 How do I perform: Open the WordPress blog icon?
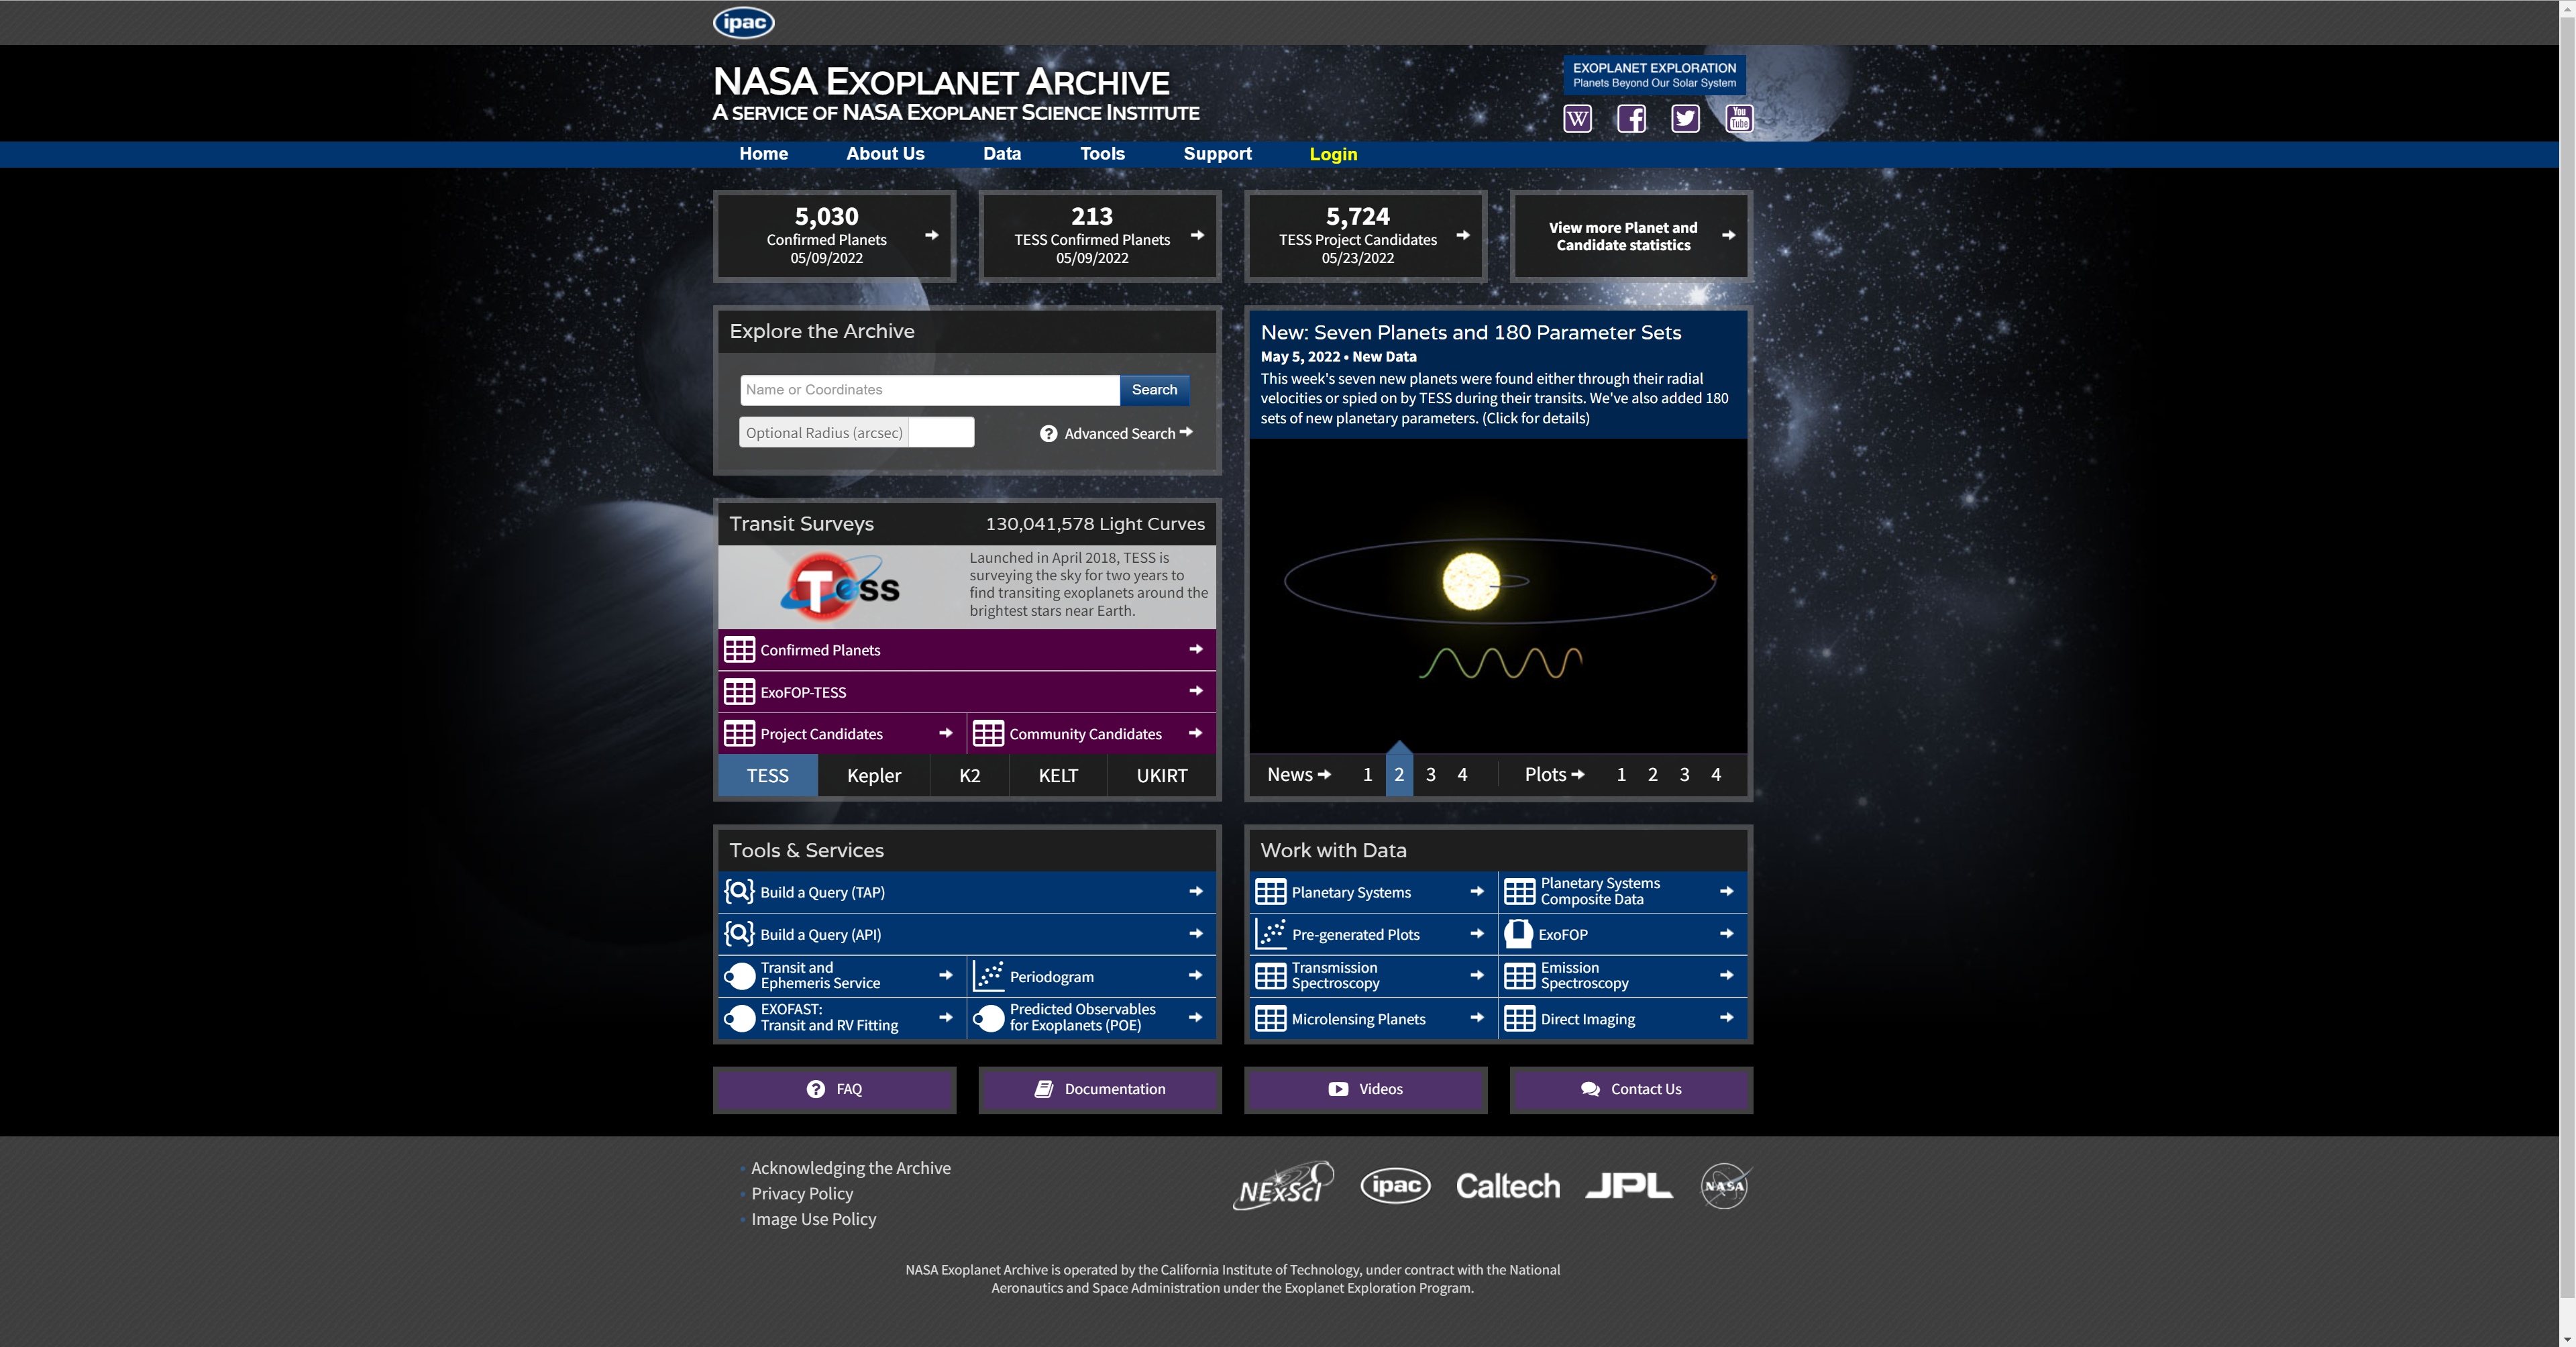coord(1577,119)
